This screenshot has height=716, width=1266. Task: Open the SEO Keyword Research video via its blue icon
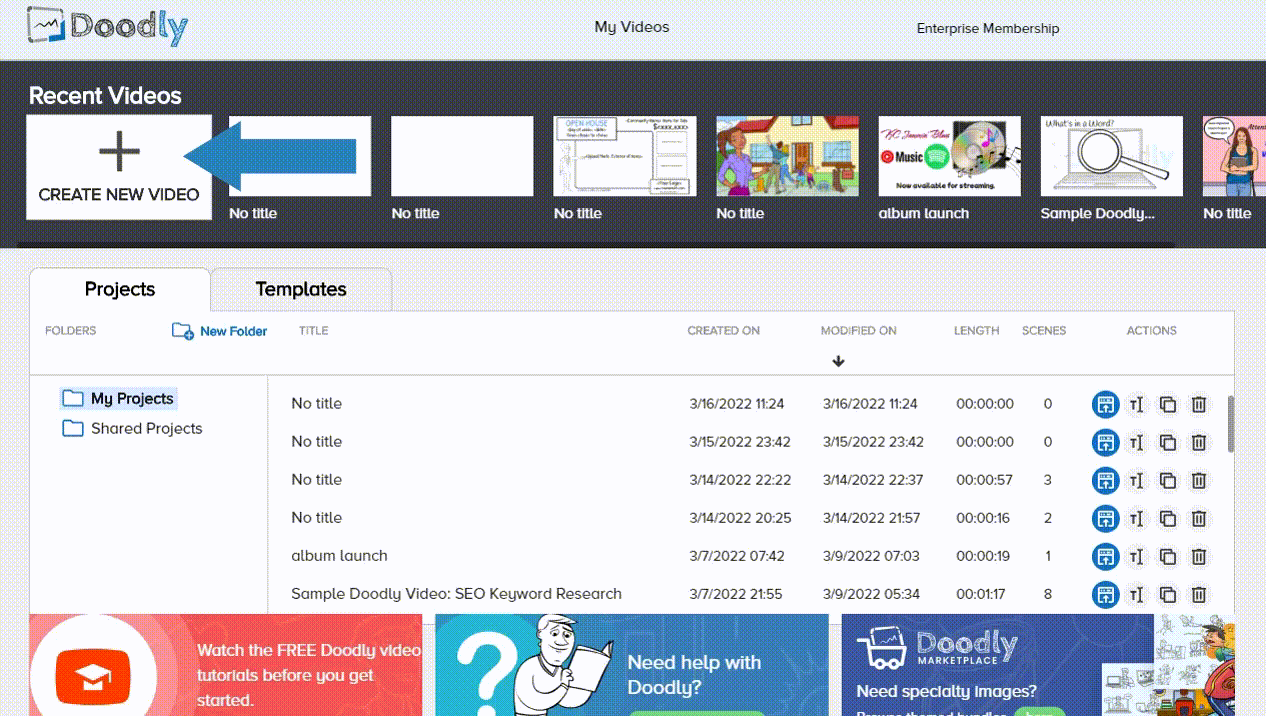[x=1105, y=595]
